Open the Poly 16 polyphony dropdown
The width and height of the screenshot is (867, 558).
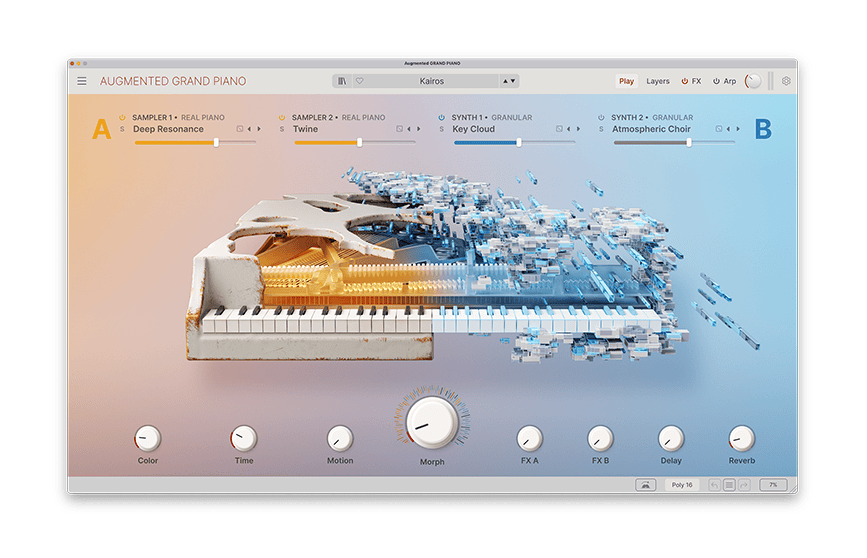pyautogui.click(x=681, y=485)
